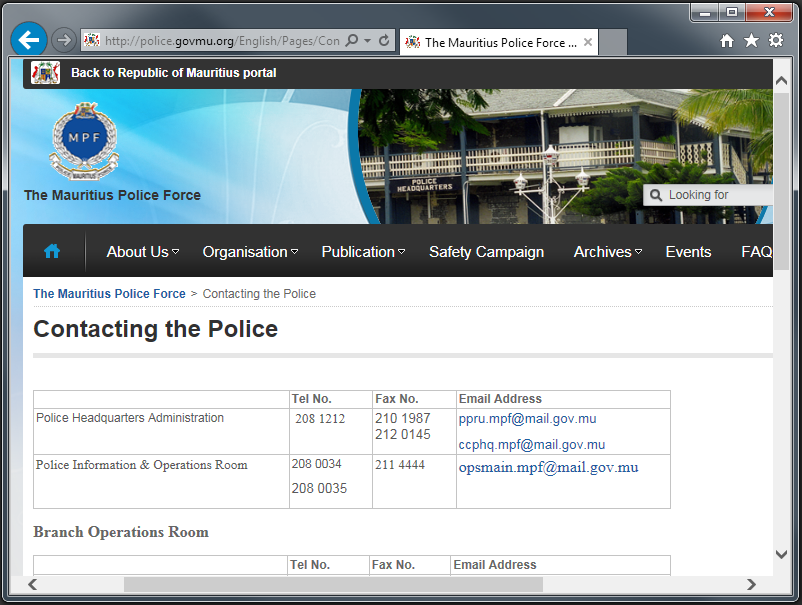Maximize the browser window
The width and height of the screenshot is (802, 605).
732,12
